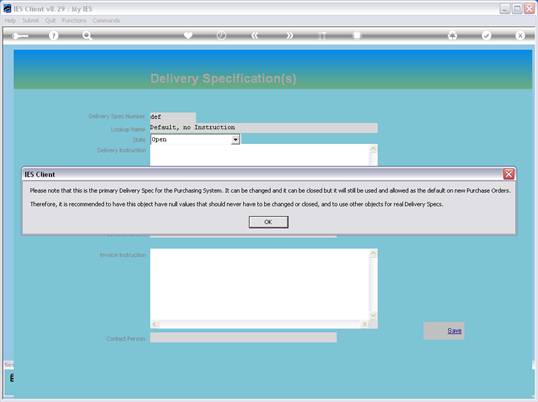Open the State dropdown showing Open
538x402 pixels.
[x=195, y=139]
